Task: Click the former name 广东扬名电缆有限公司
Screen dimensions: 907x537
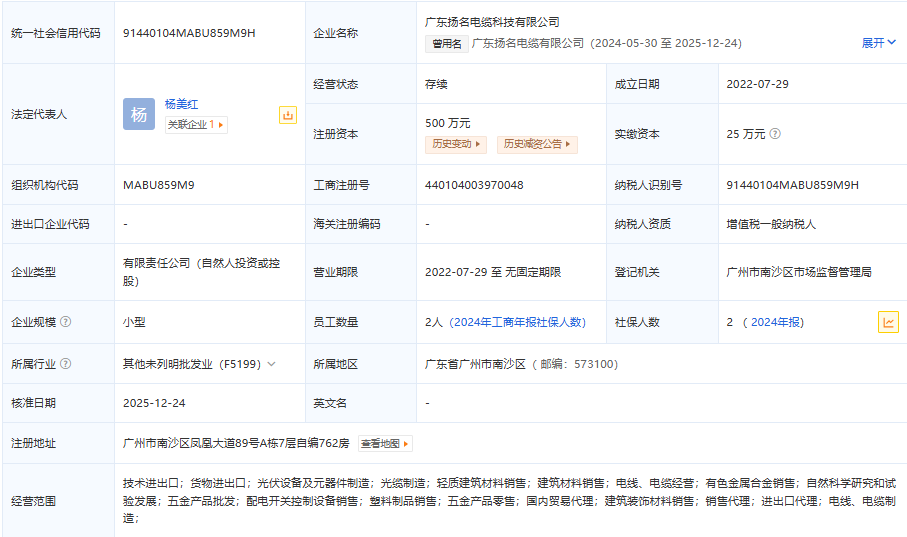Action: [x=528, y=43]
